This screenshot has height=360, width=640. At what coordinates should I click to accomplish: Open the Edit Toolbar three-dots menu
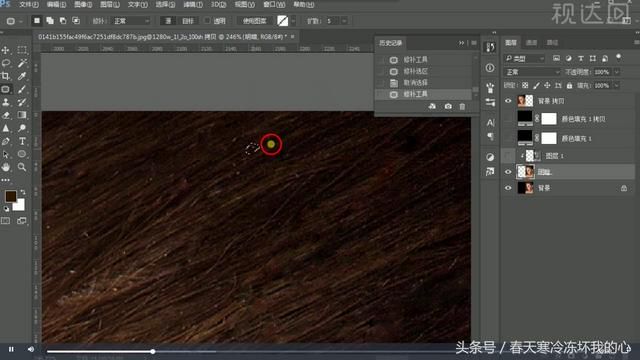point(6,180)
